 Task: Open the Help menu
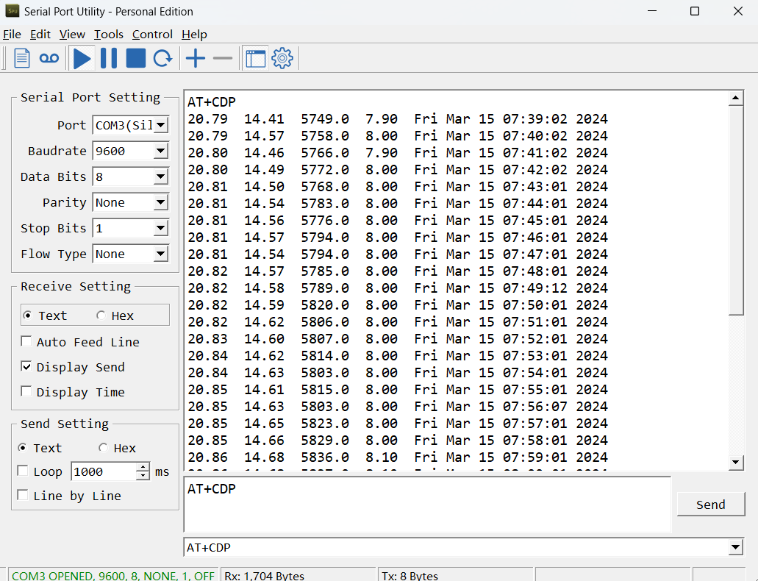(x=194, y=34)
